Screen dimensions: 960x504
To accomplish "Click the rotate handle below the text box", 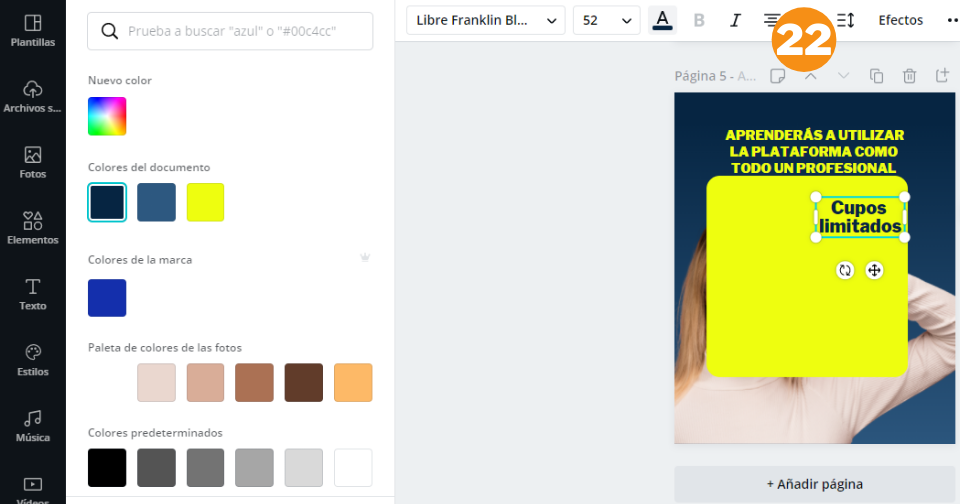I will (845, 270).
